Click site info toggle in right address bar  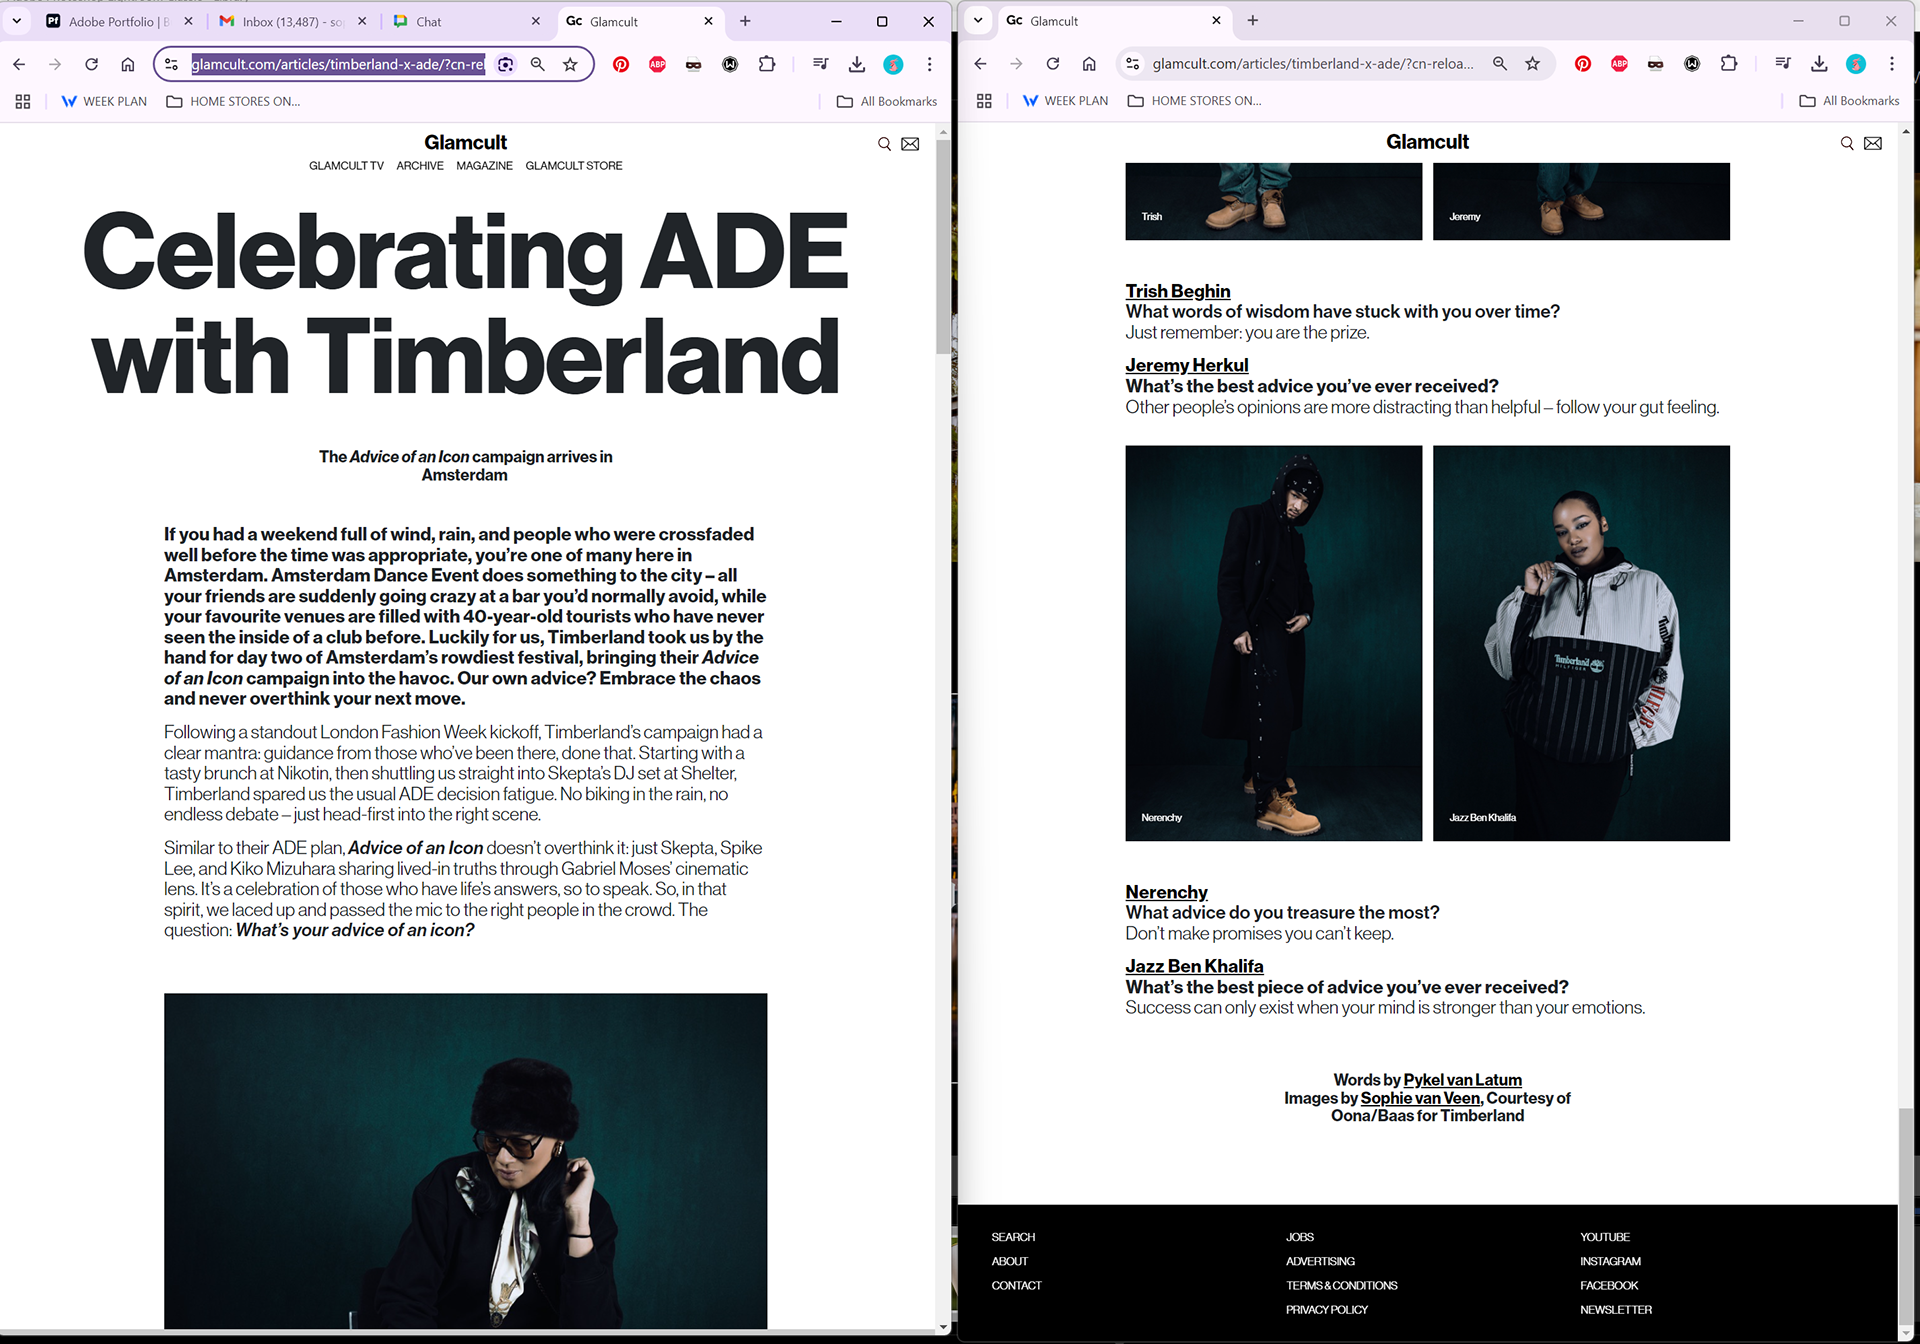(x=1132, y=64)
